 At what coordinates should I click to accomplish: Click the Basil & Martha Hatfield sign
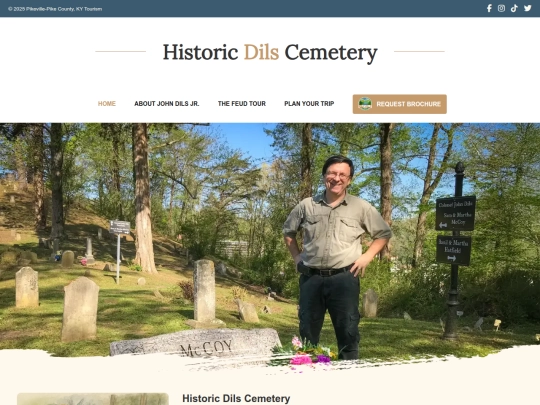(453, 250)
